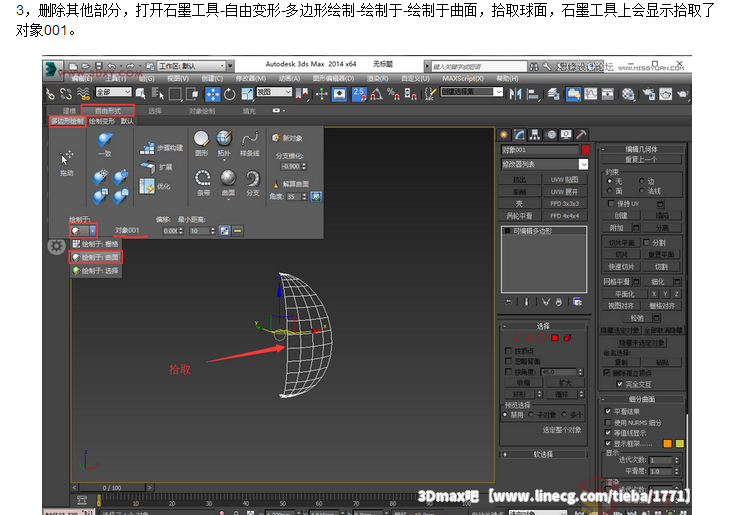This screenshot has height=515, width=730.
Task: Choose Draw On: Selection (绘制于: 选择)
Action: pyautogui.click(x=96, y=271)
